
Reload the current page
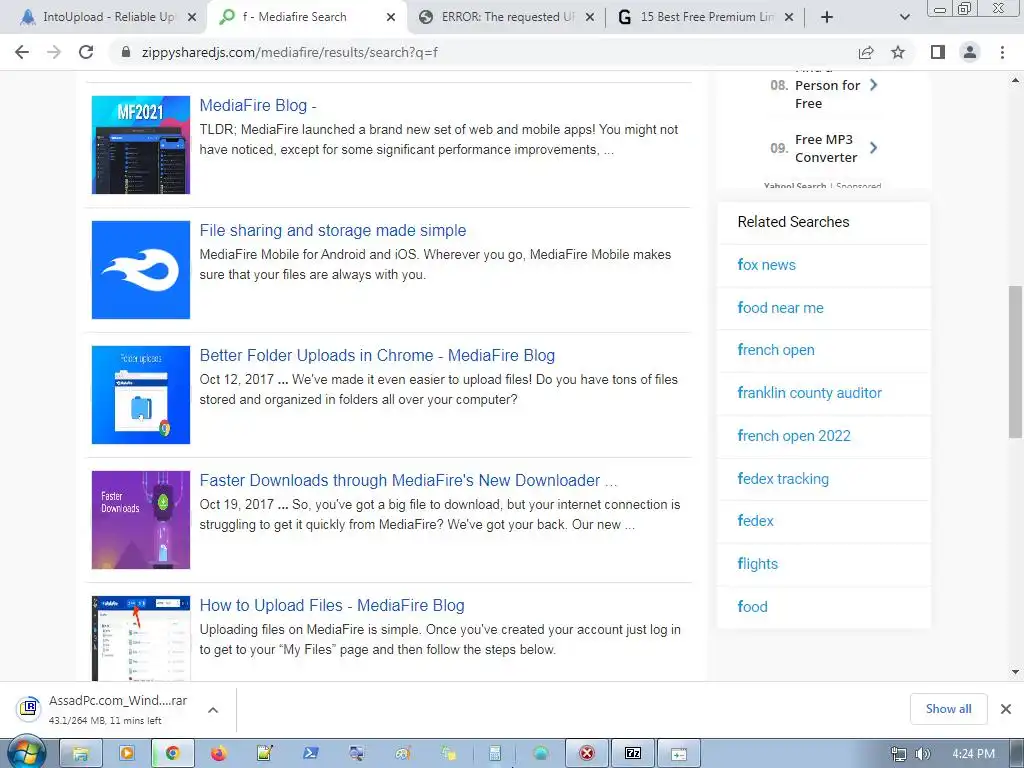(86, 52)
